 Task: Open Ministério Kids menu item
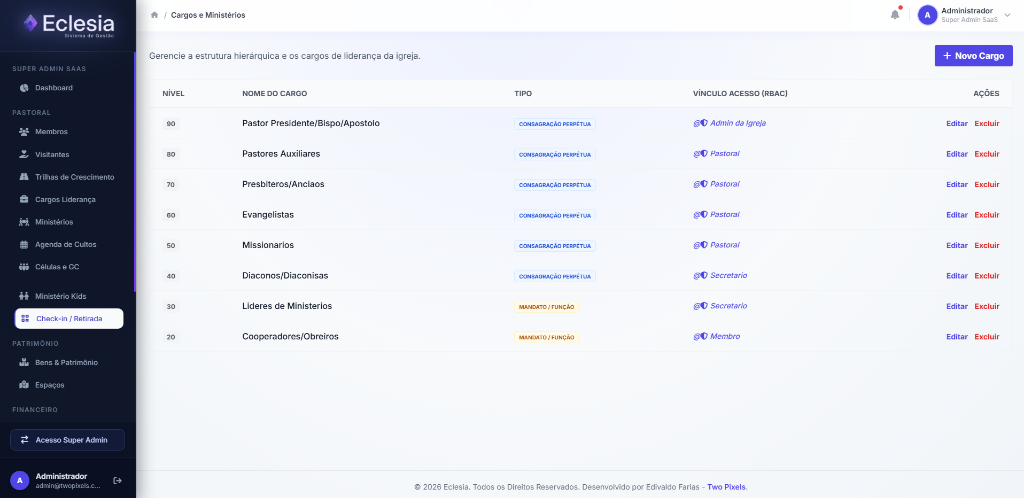coord(60,296)
